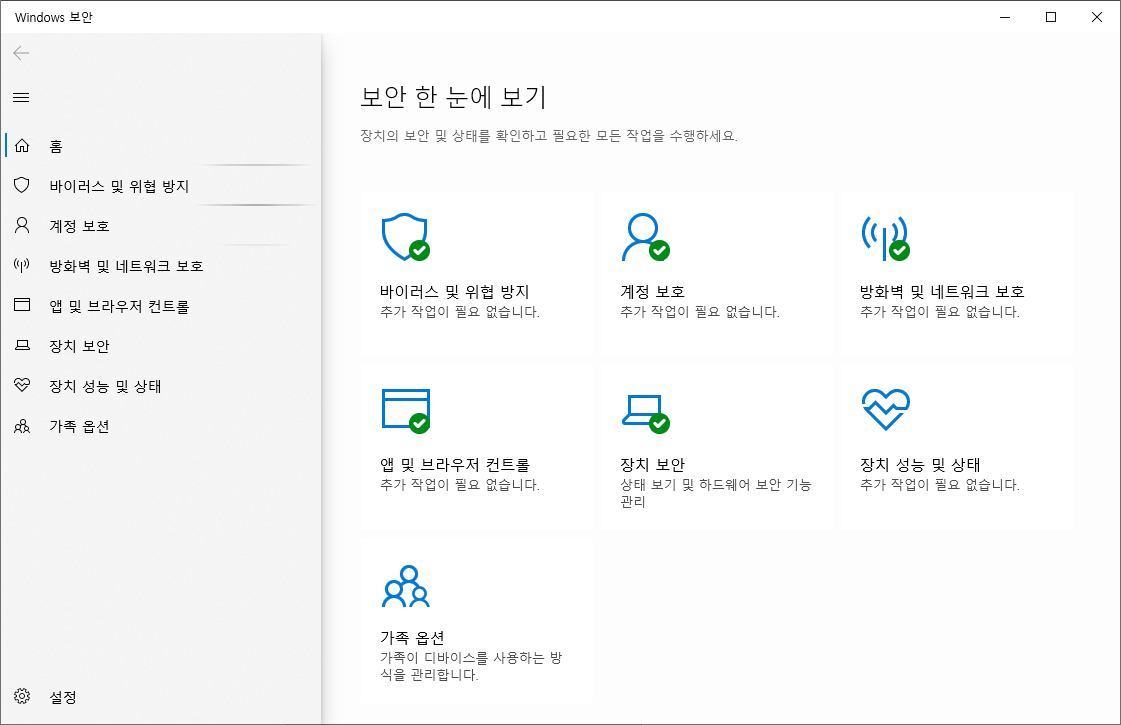1121x725 pixels.
Task: Open the 가족 옵션 card title
Action: click(x=413, y=638)
